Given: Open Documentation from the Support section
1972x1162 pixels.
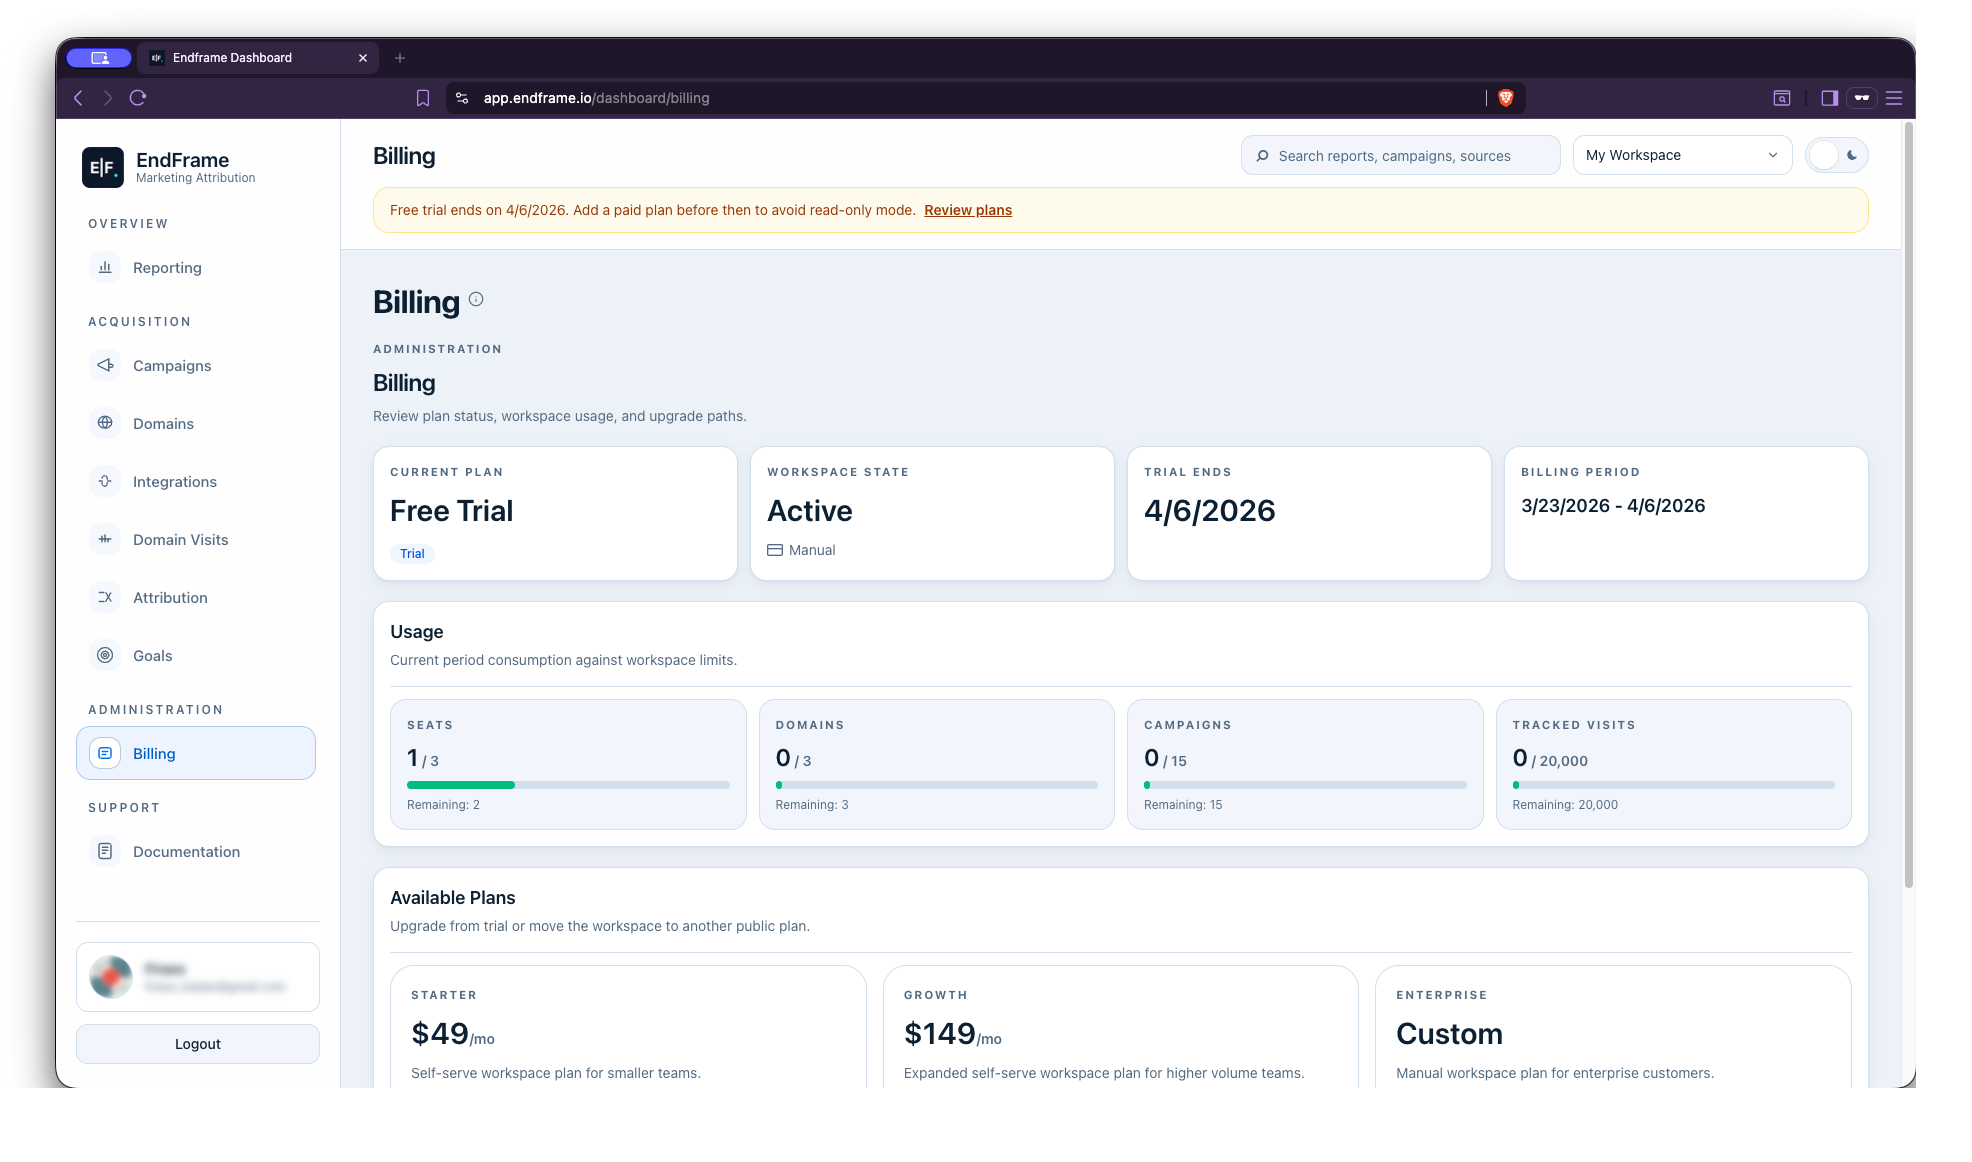Looking at the screenshot, I should 186,851.
